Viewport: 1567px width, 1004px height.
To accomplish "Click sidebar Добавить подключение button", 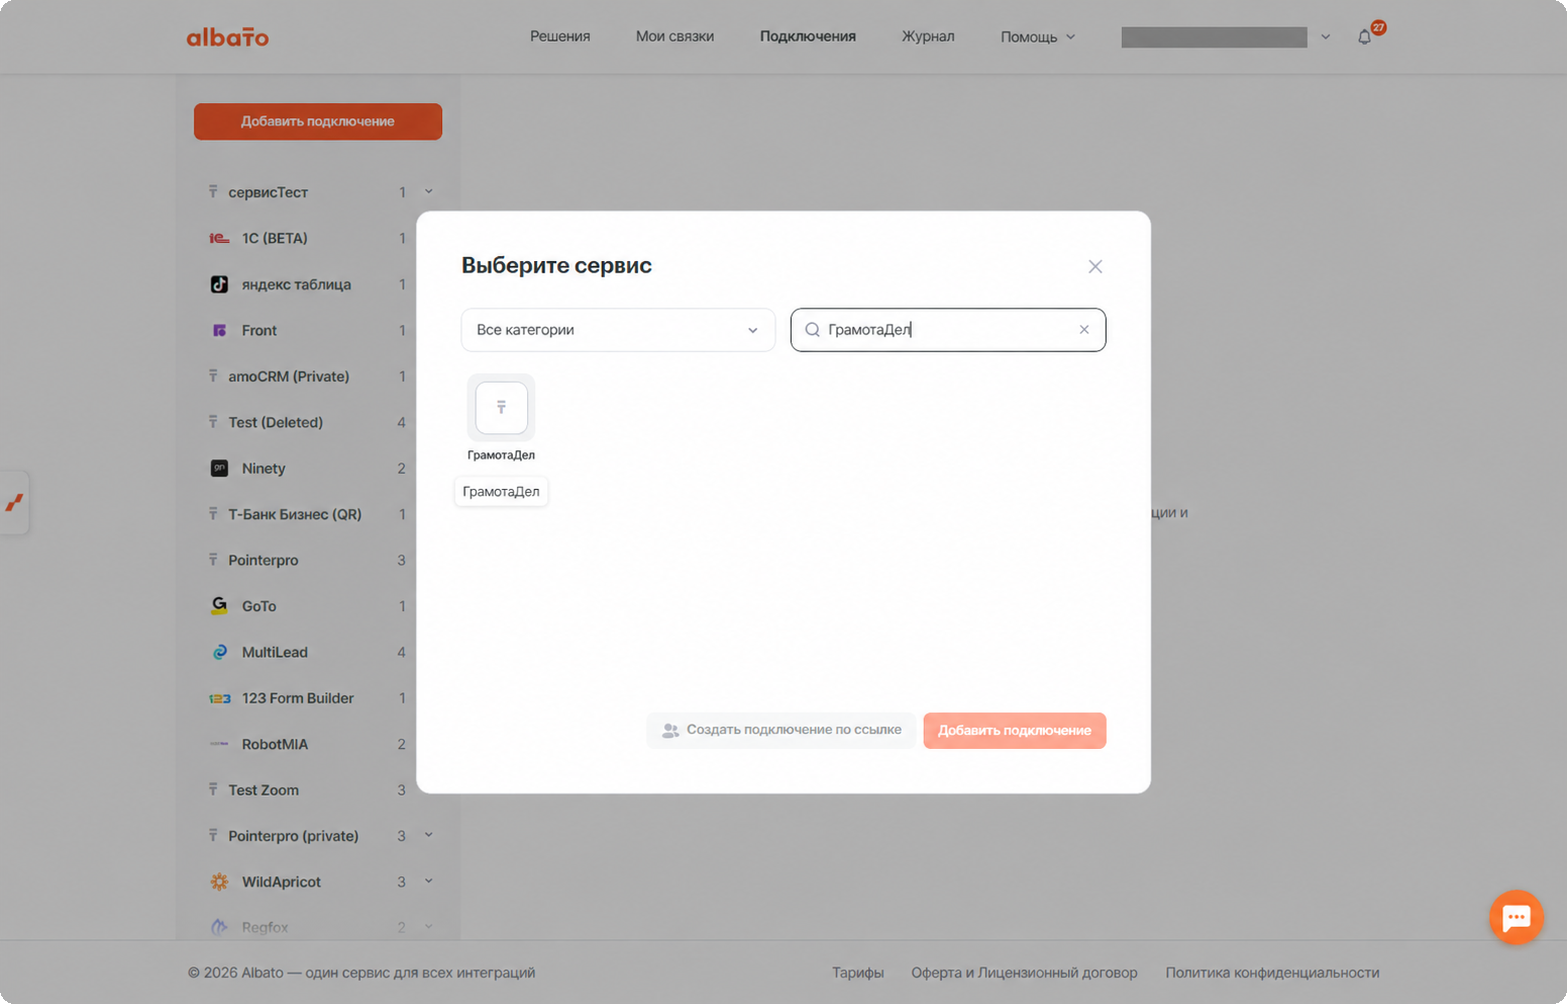I will click(x=318, y=122).
